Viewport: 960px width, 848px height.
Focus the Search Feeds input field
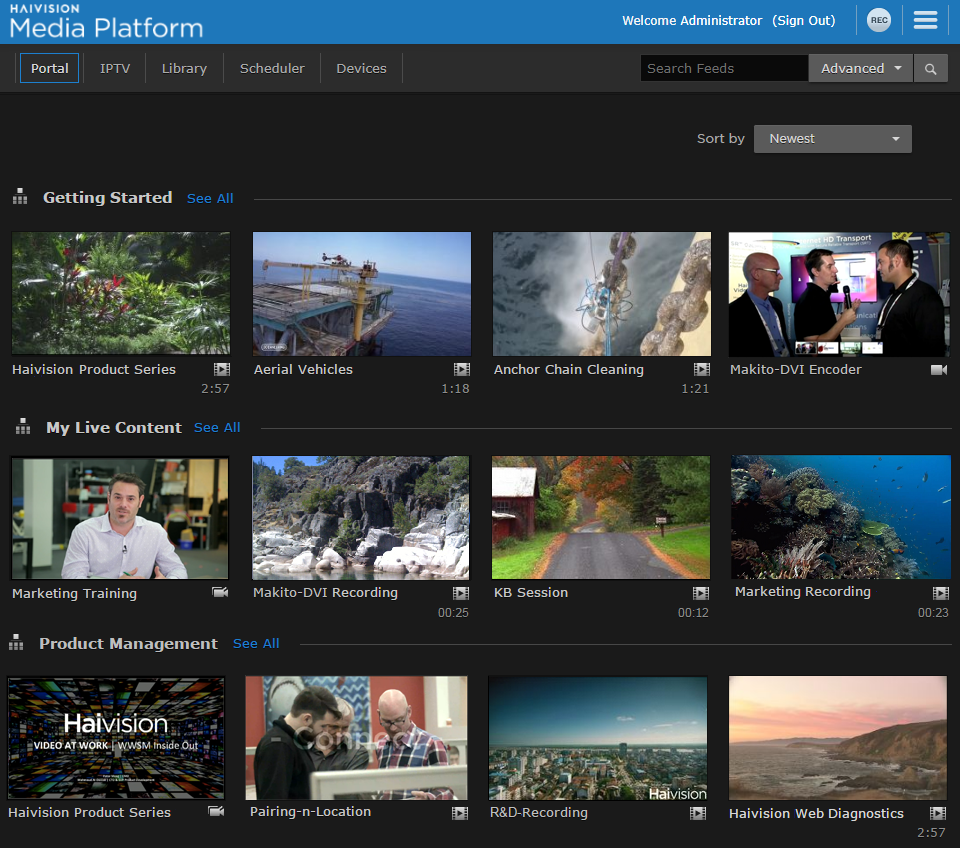723,69
